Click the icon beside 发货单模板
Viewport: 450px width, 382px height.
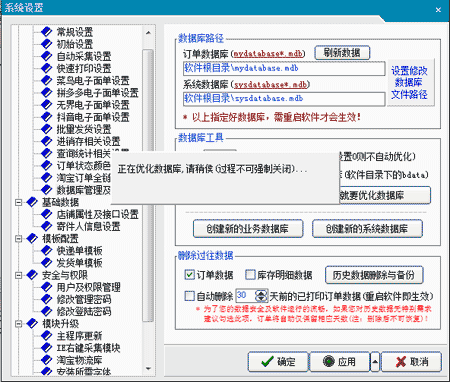tap(47, 263)
